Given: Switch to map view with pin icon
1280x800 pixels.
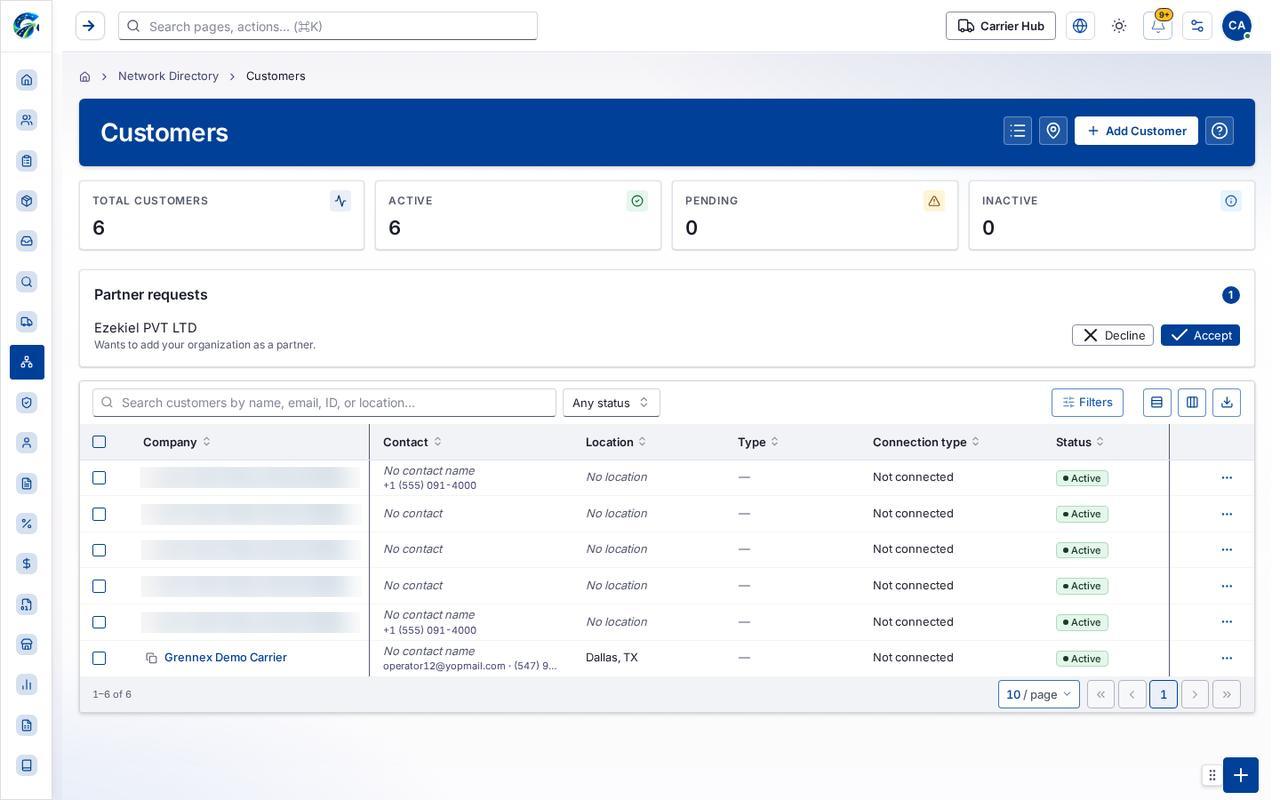Looking at the screenshot, I should pyautogui.click(x=1053, y=131).
